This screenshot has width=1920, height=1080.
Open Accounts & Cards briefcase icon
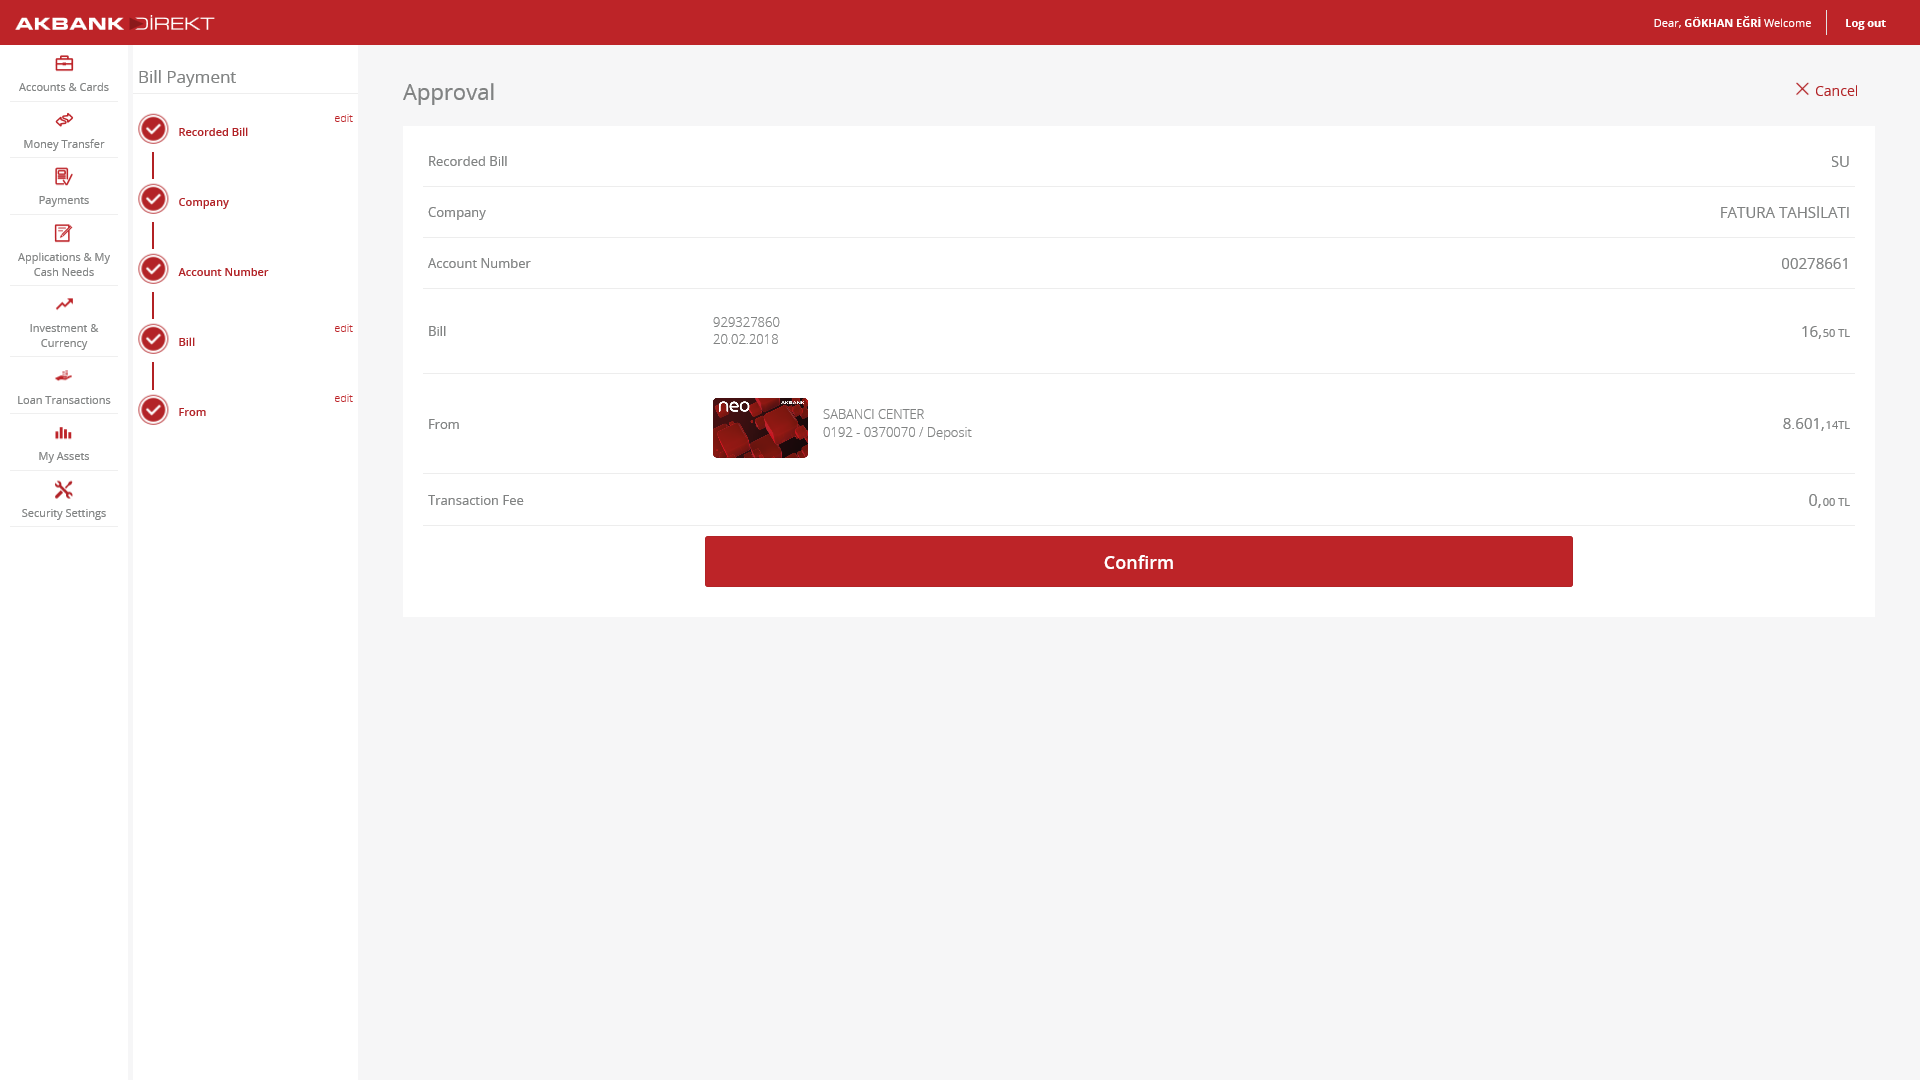(64, 64)
